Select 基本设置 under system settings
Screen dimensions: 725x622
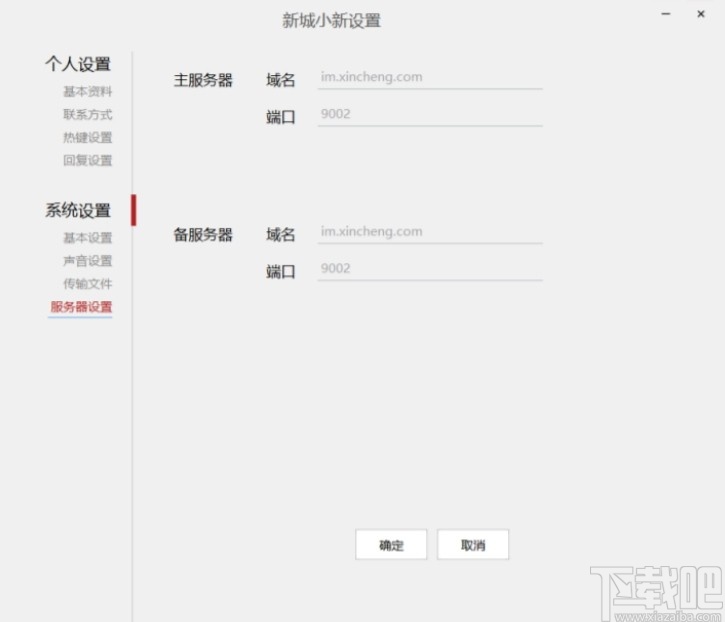(87, 238)
